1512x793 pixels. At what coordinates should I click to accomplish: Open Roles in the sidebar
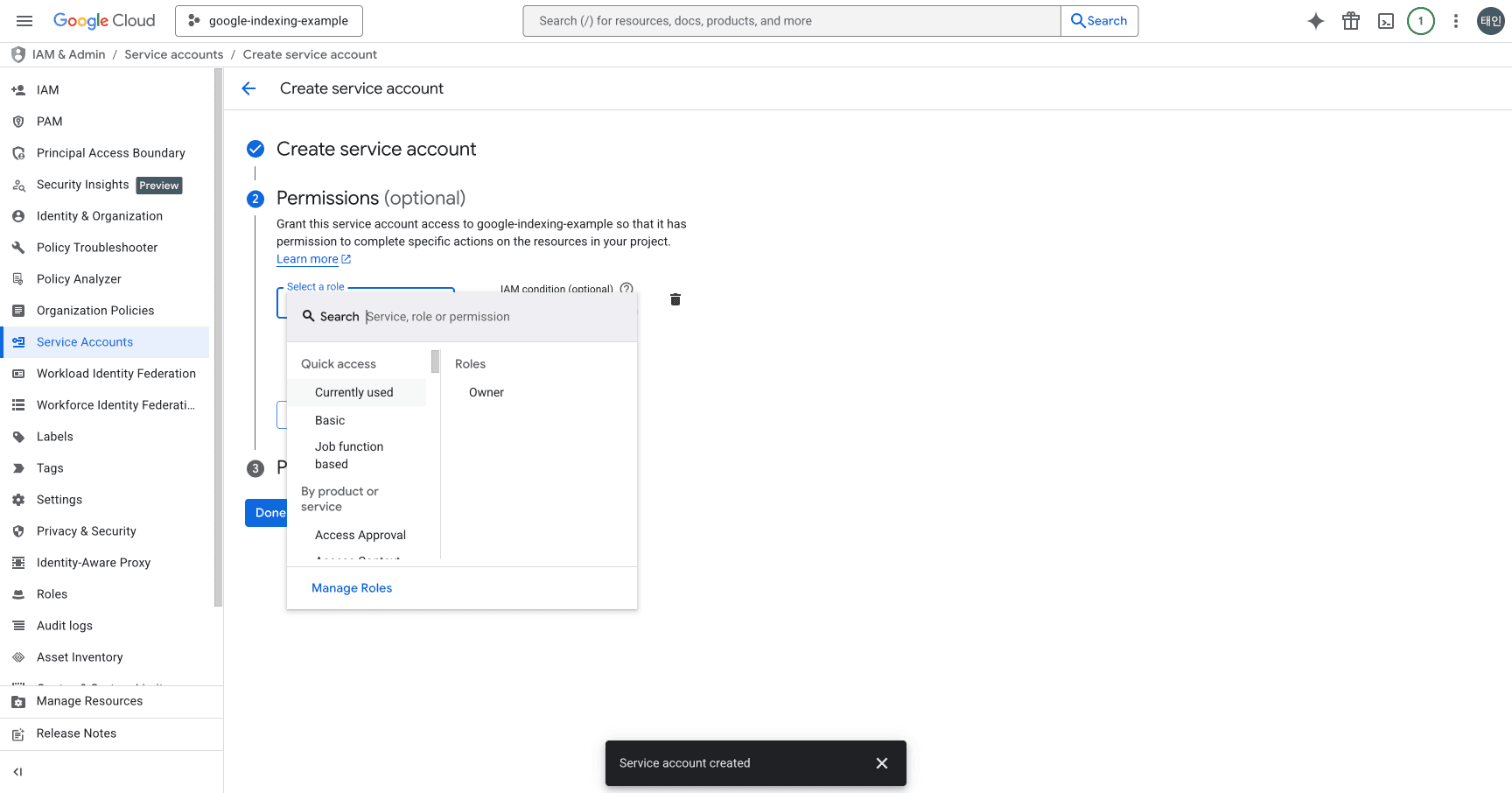pyautogui.click(x=105, y=594)
